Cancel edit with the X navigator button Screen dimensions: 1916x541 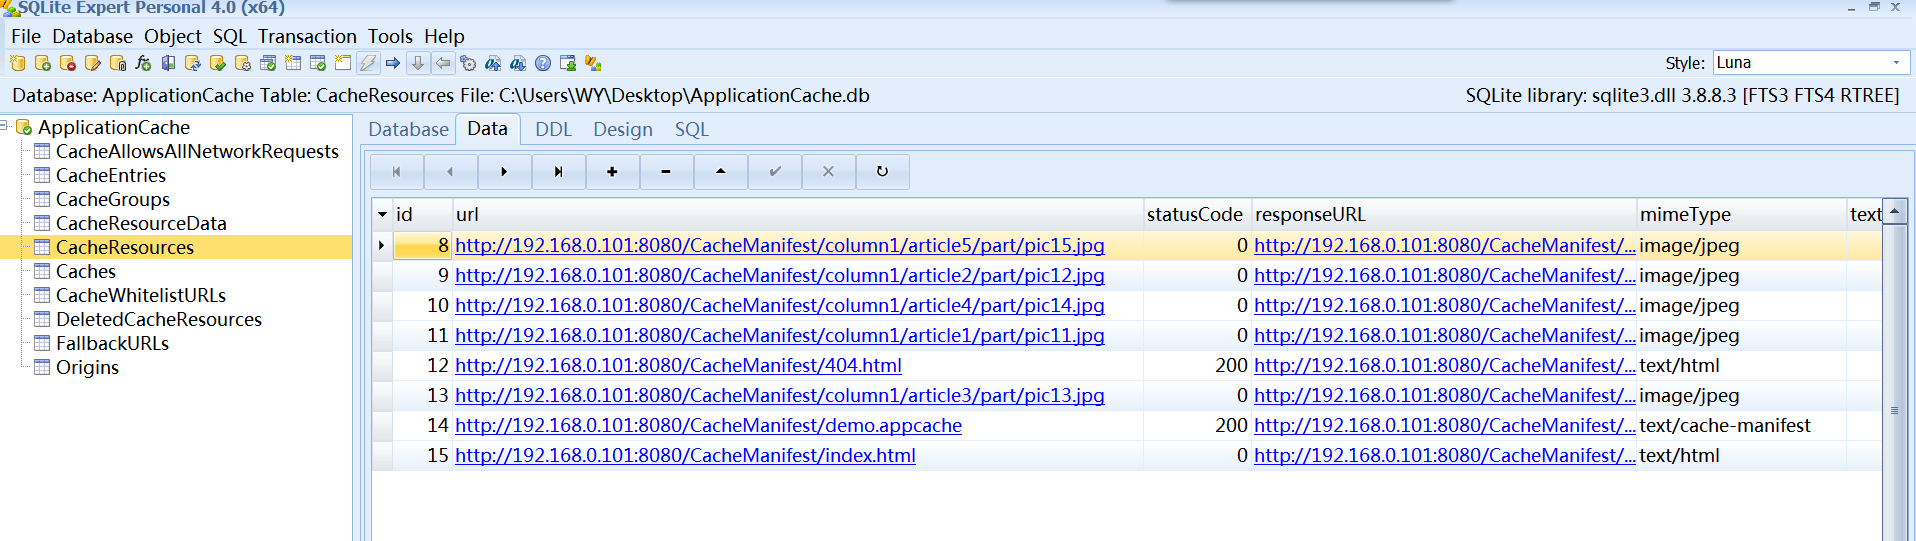click(x=829, y=172)
